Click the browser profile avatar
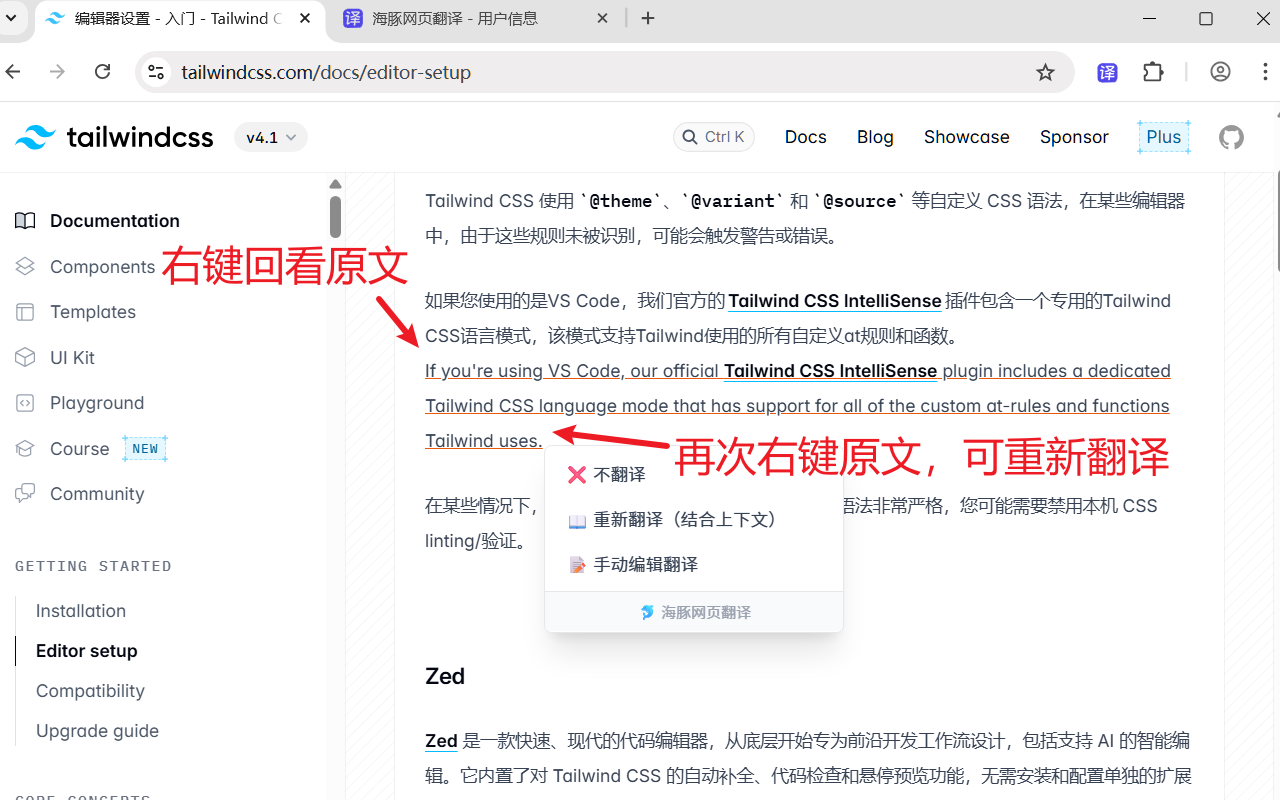 [1220, 72]
